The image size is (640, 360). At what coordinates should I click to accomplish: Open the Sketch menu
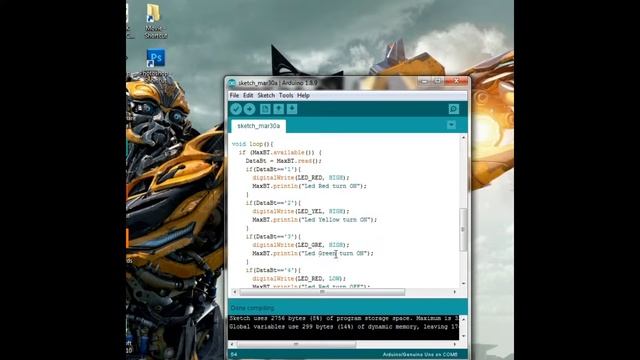(266, 96)
